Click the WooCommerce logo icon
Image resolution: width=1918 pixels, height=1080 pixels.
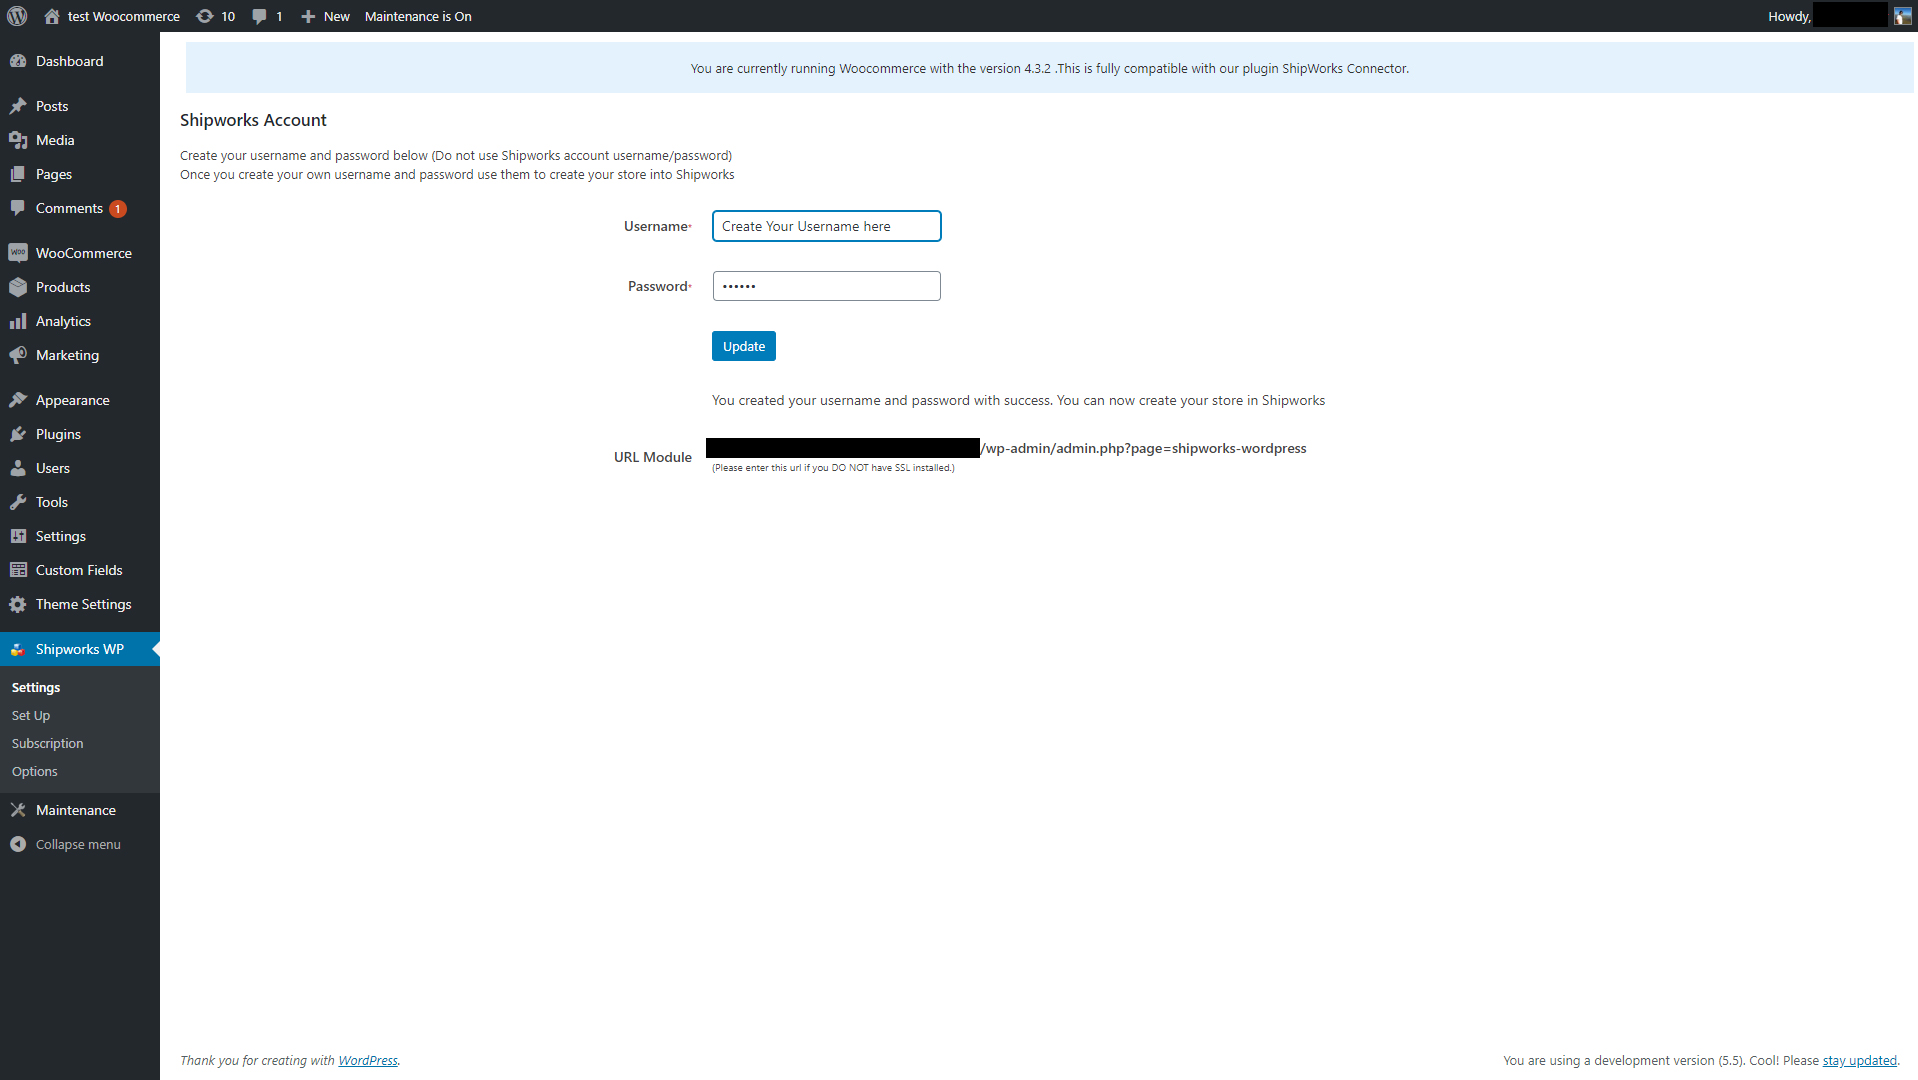(x=18, y=253)
